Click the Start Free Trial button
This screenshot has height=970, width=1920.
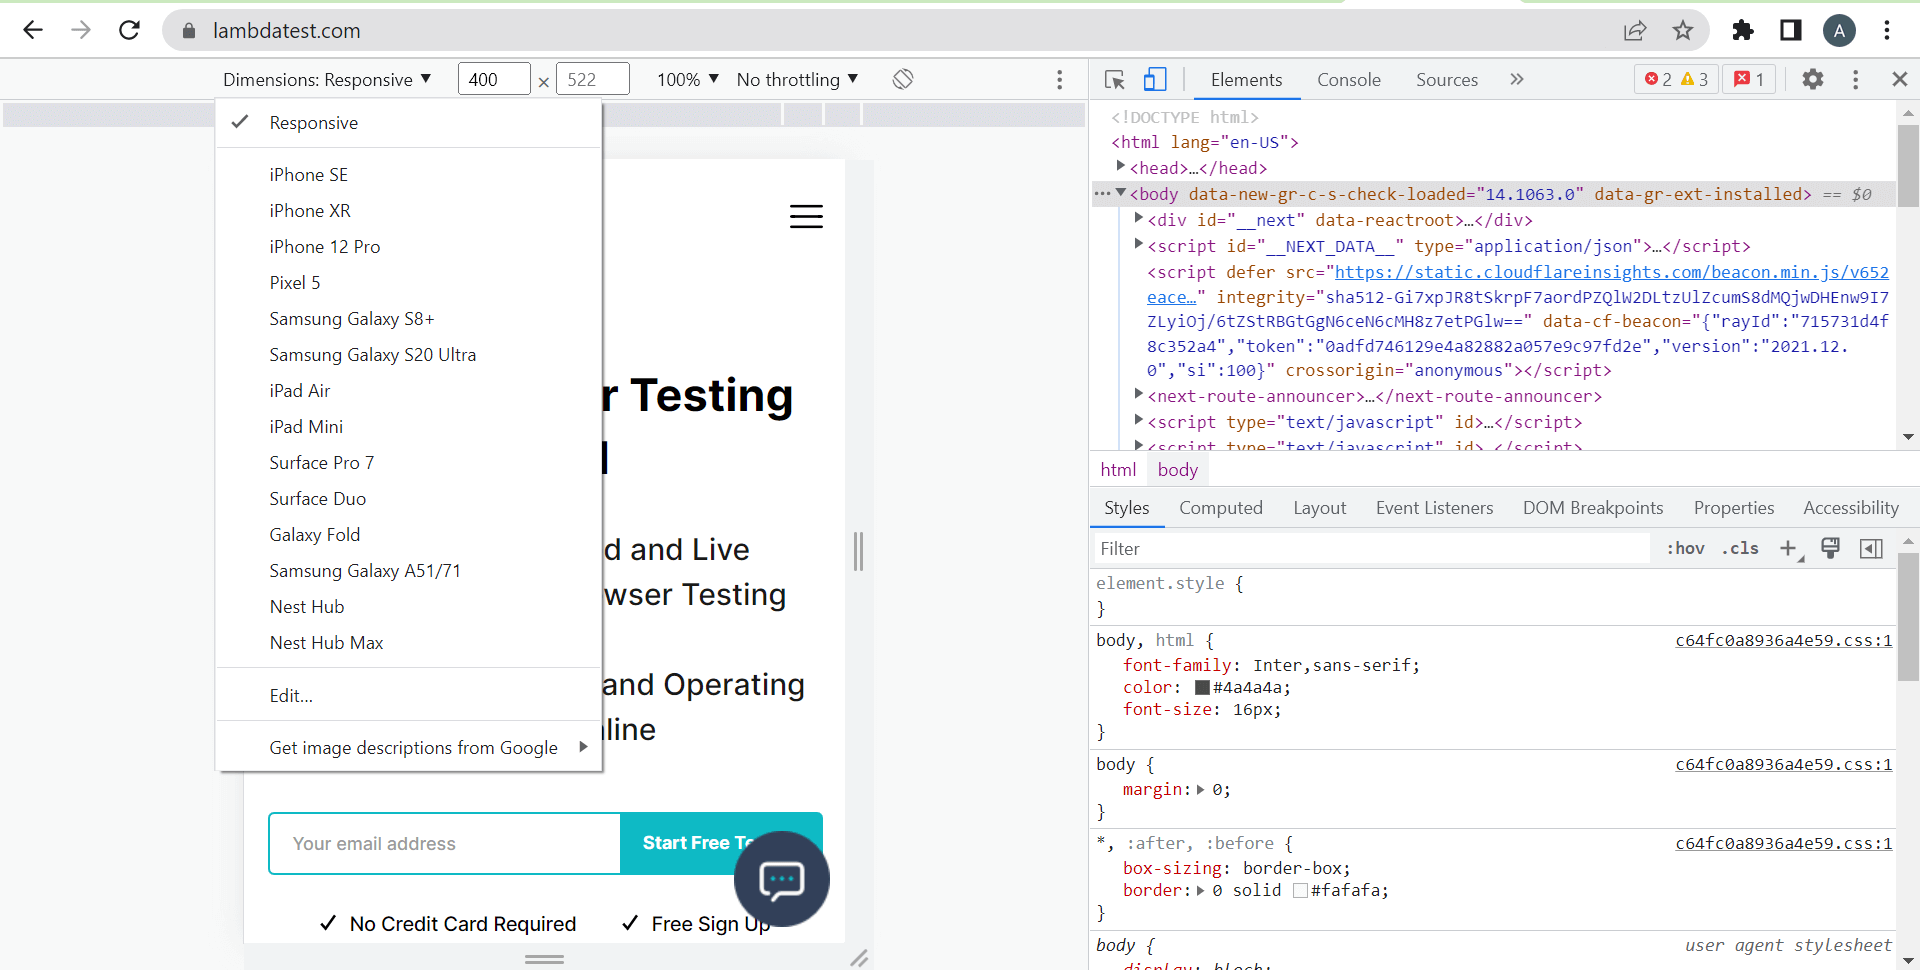pyautogui.click(x=700, y=843)
